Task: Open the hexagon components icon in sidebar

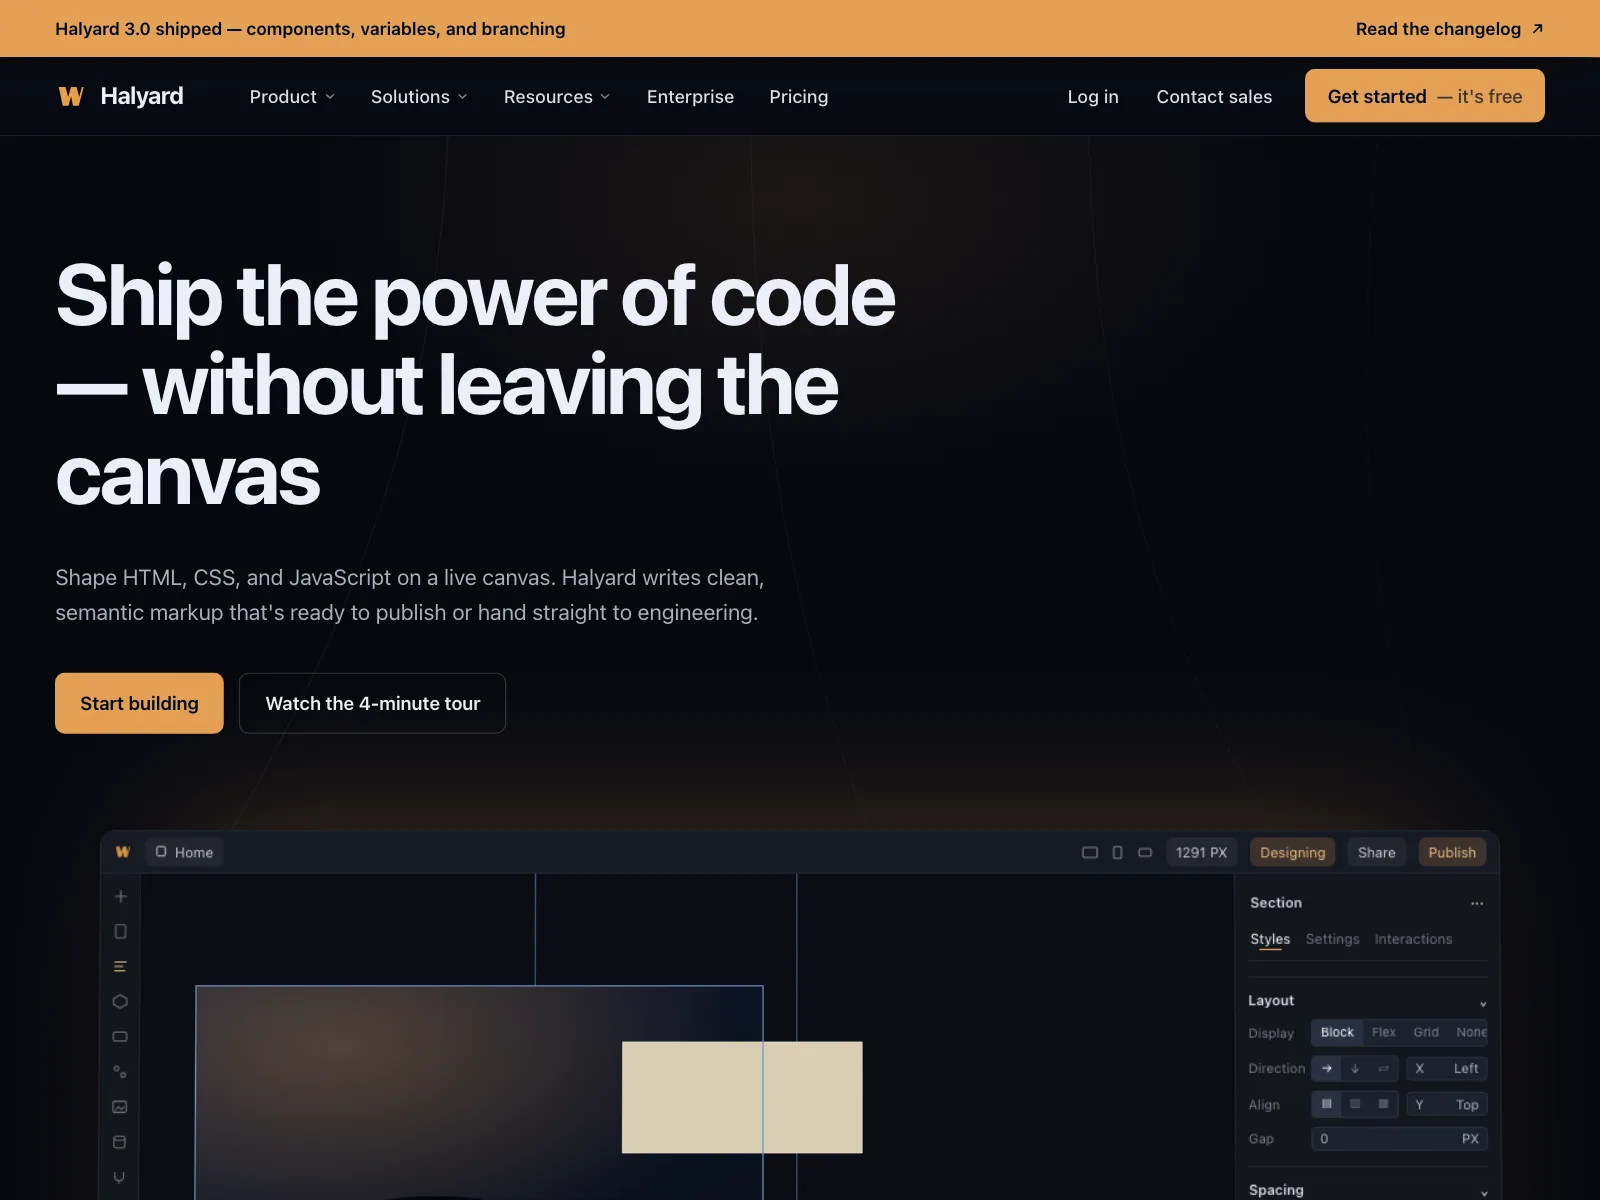Action: pyautogui.click(x=120, y=1001)
